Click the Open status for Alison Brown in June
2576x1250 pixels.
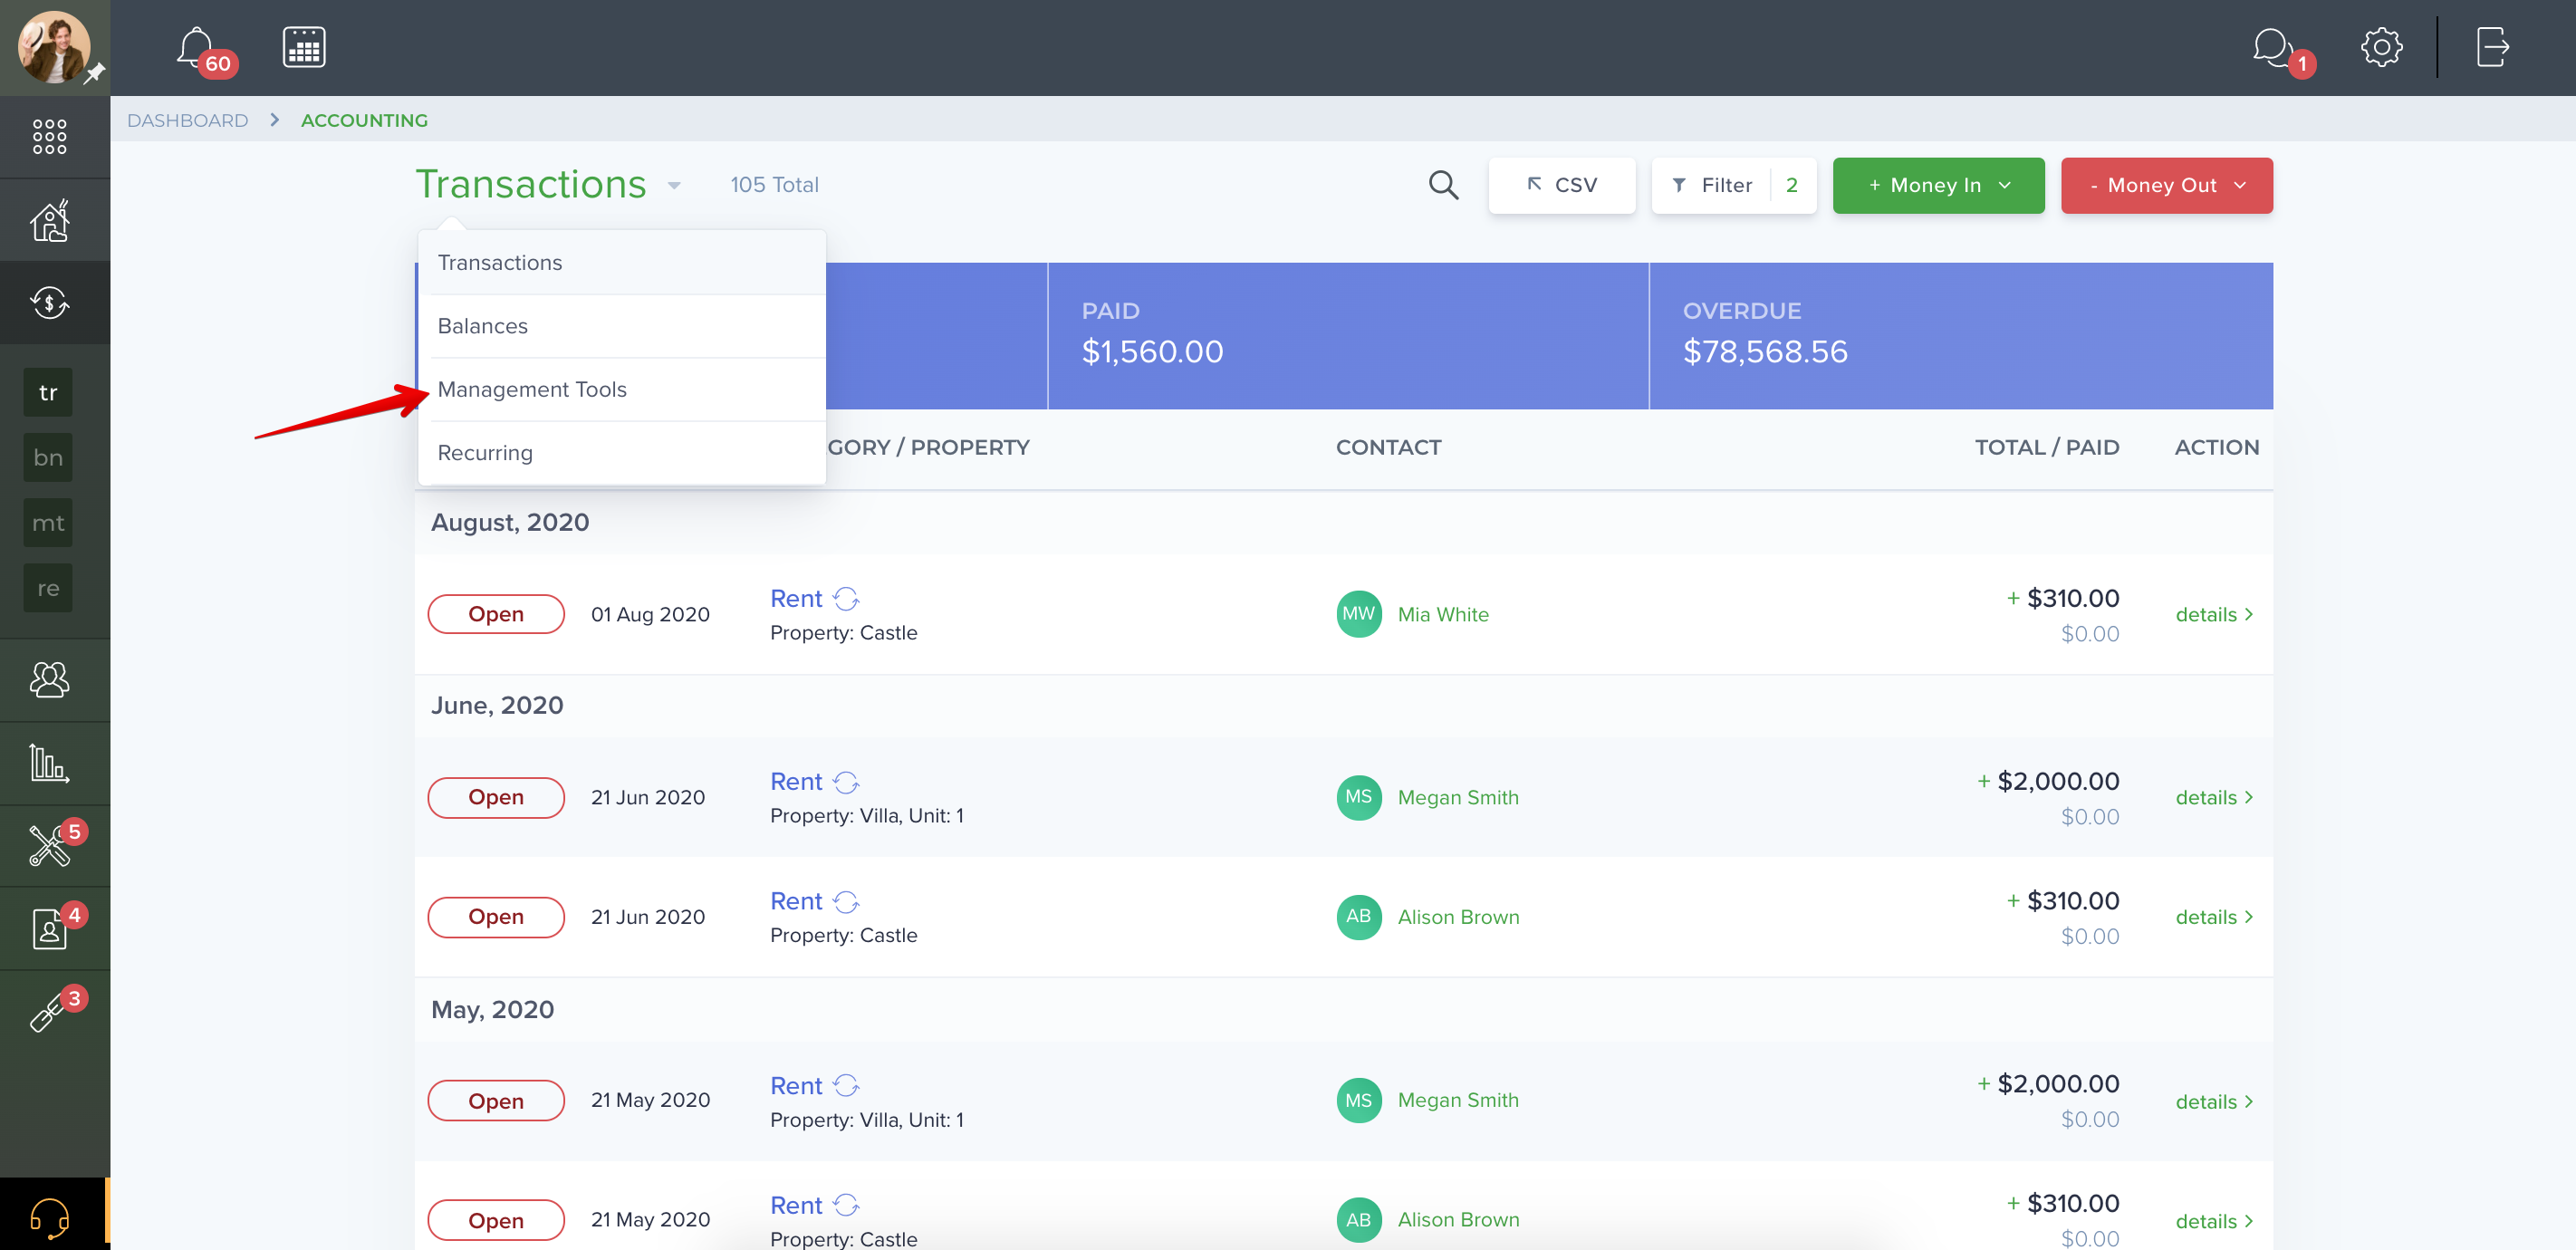pyautogui.click(x=496, y=917)
